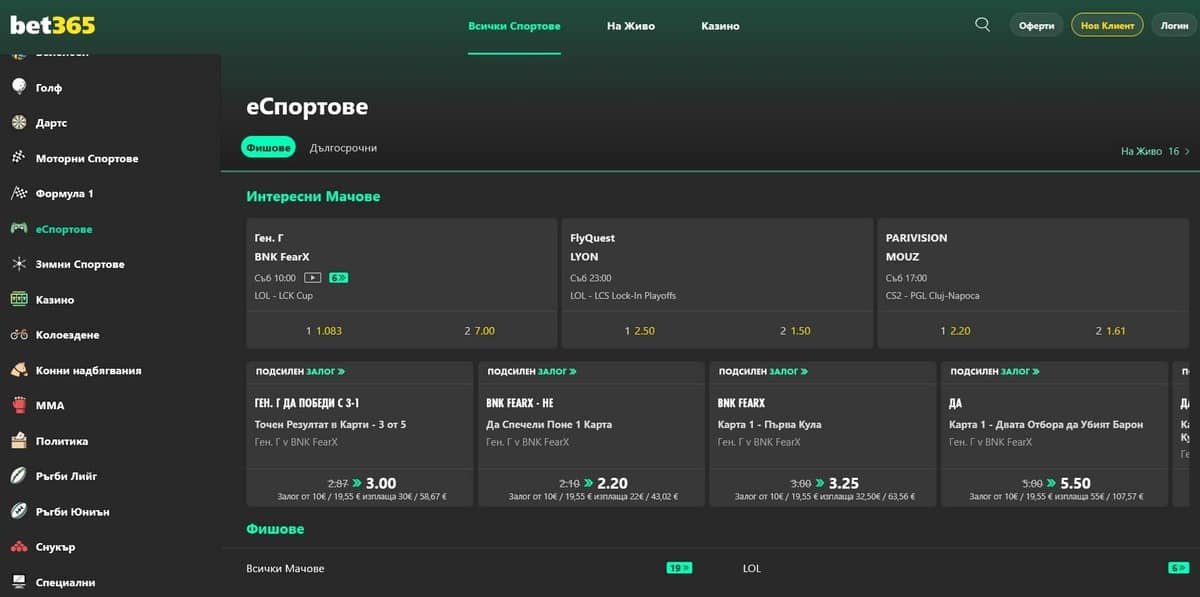Expand На Живо 16 chevron arrow
1200x597 pixels.
coord(1187,151)
